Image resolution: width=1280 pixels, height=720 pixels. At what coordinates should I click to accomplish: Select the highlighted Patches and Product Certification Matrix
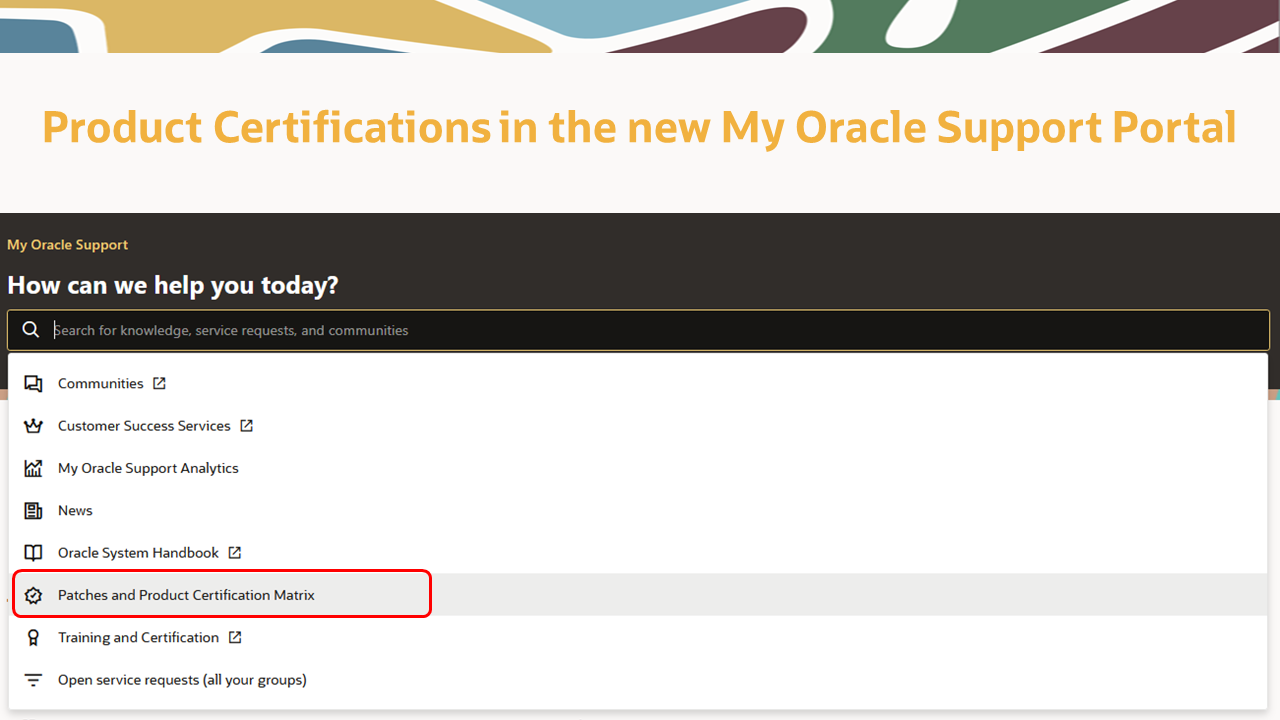[186, 594]
